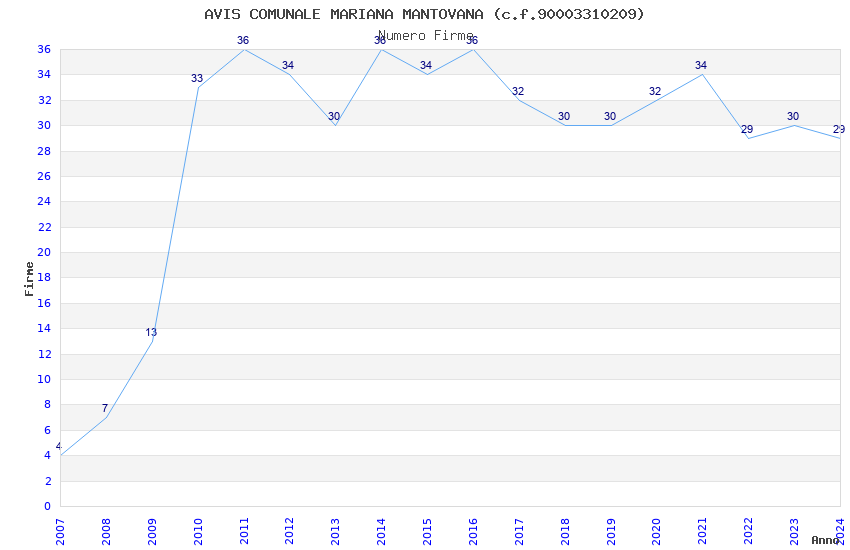Click the y-axis tick value 16
The height and width of the screenshot is (550, 850).
click(x=44, y=303)
